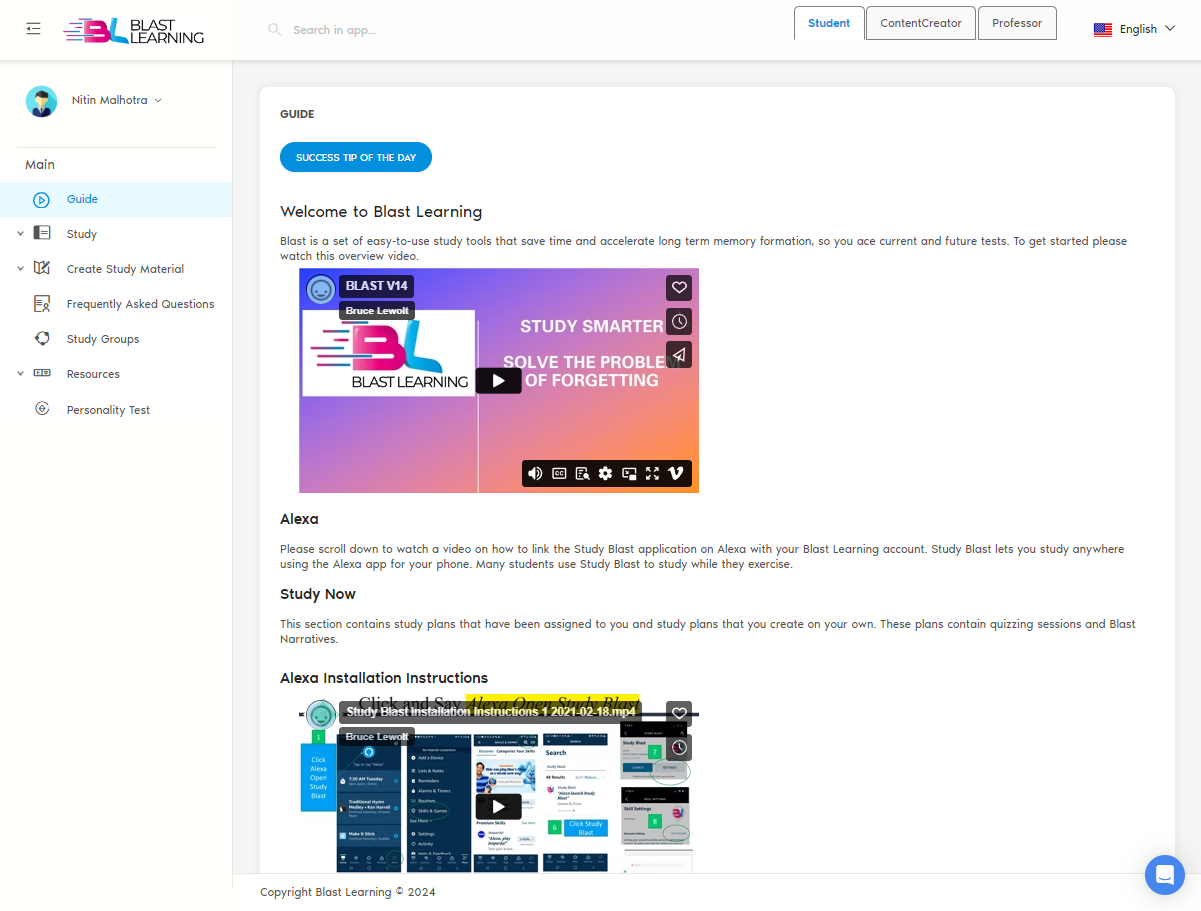Open the chat support bubble

[1164, 874]
